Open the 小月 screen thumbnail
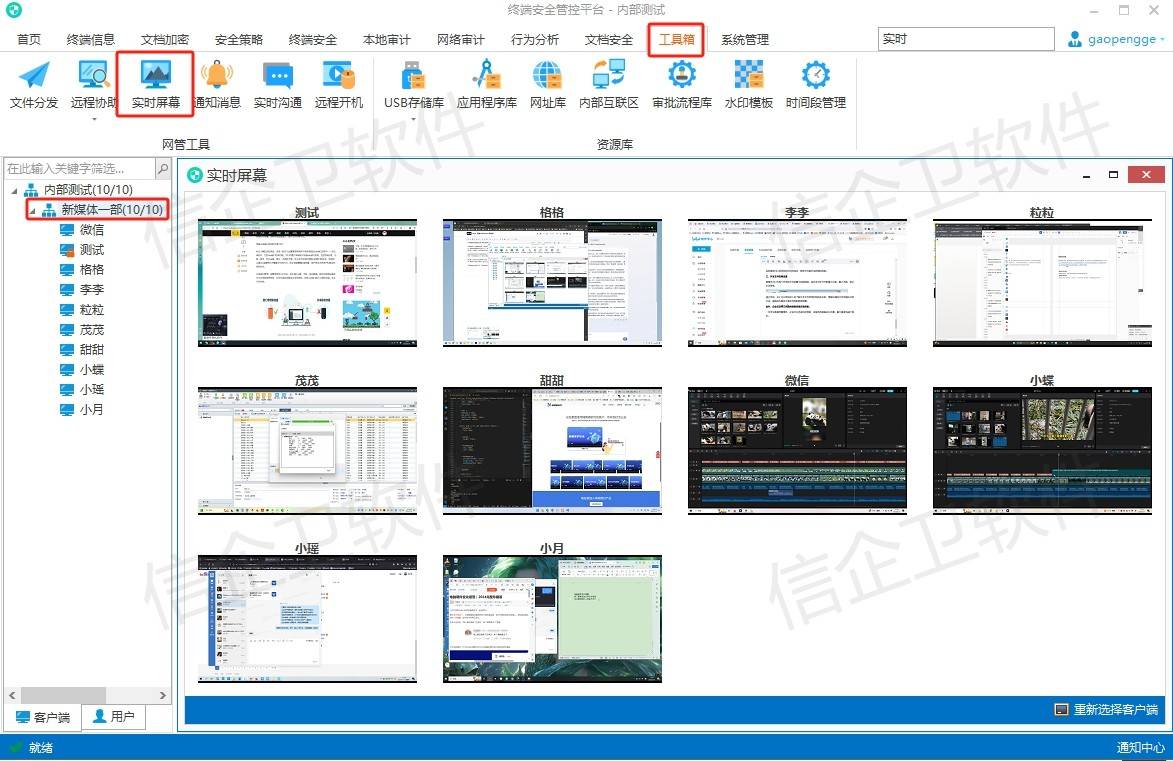 [552, 619]
